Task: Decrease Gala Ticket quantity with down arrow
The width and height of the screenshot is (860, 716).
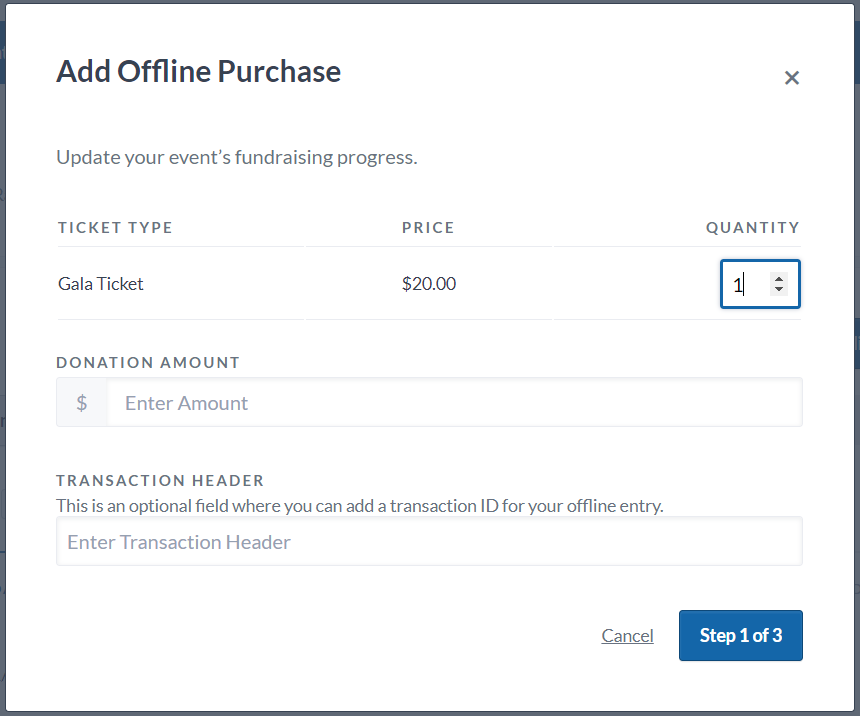Action: [x=779, y=290]
